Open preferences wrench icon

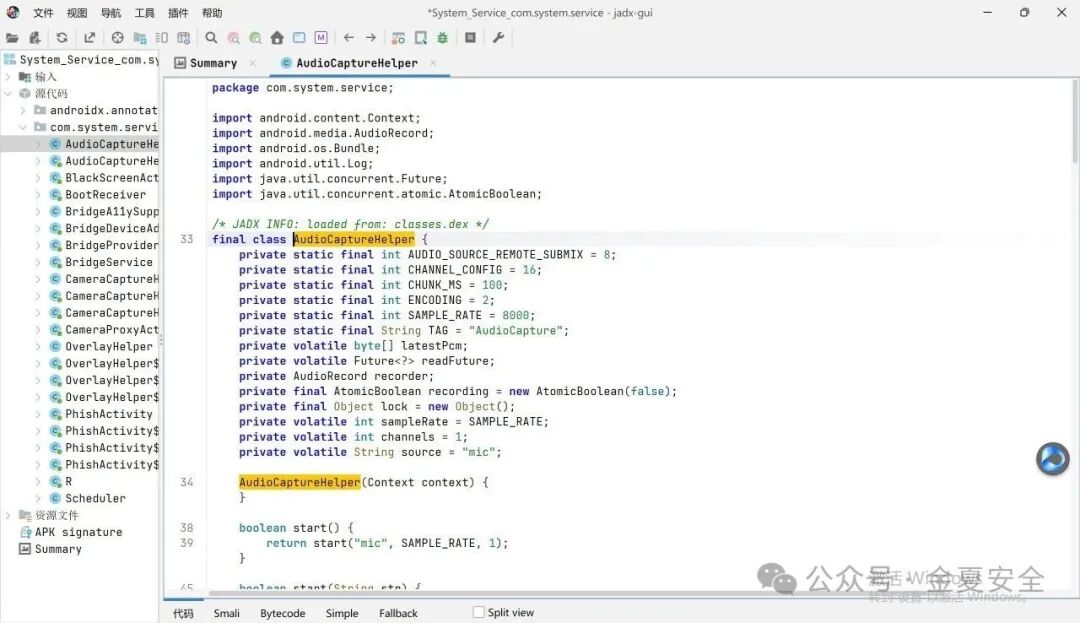click(499, 38)
